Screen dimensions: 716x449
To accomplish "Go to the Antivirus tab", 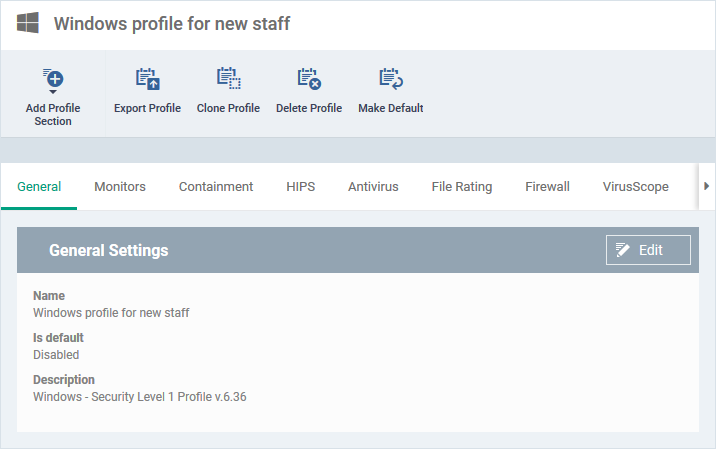I will (x=373, y=186).
